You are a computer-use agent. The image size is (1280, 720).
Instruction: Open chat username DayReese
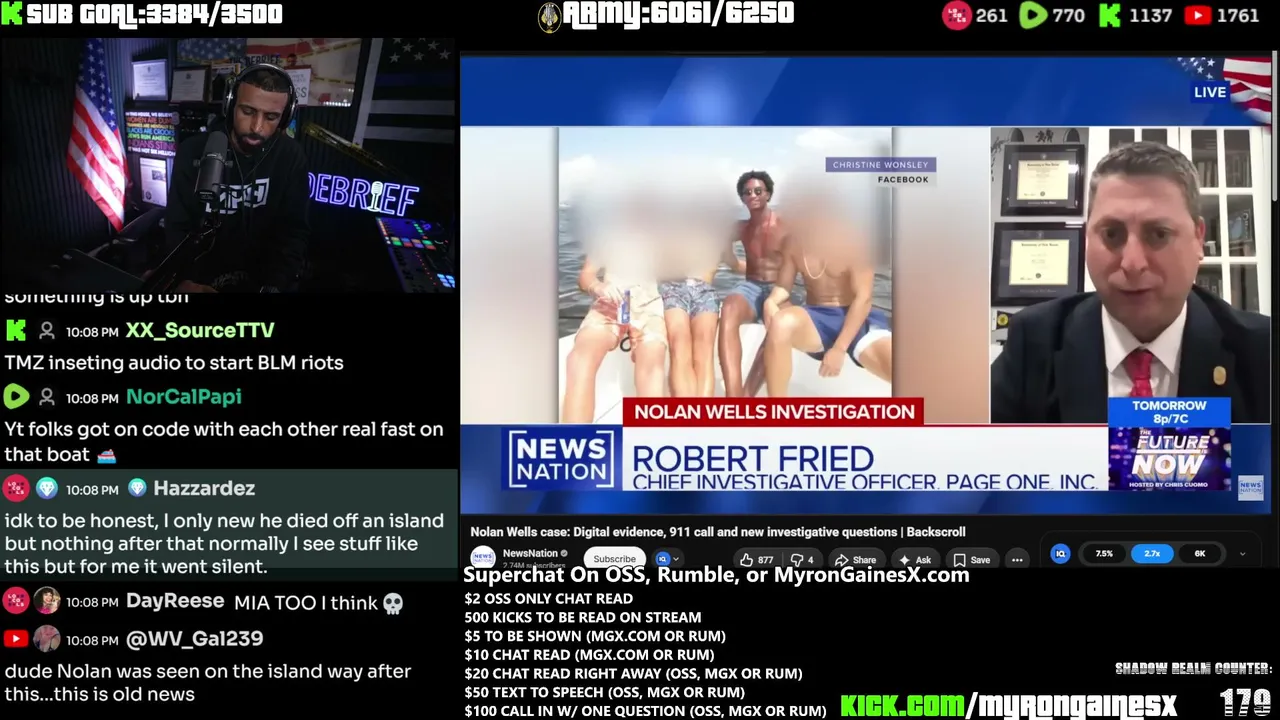[175, 601]
